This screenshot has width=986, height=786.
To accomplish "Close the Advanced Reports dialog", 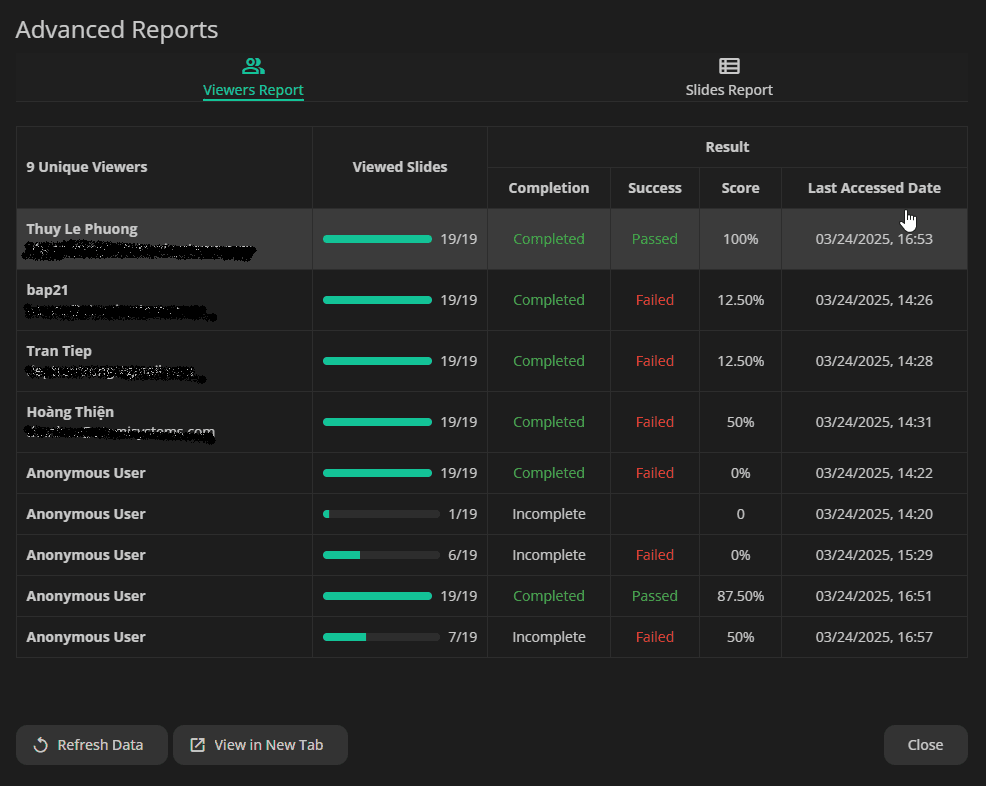I will [x=925, y=745].
